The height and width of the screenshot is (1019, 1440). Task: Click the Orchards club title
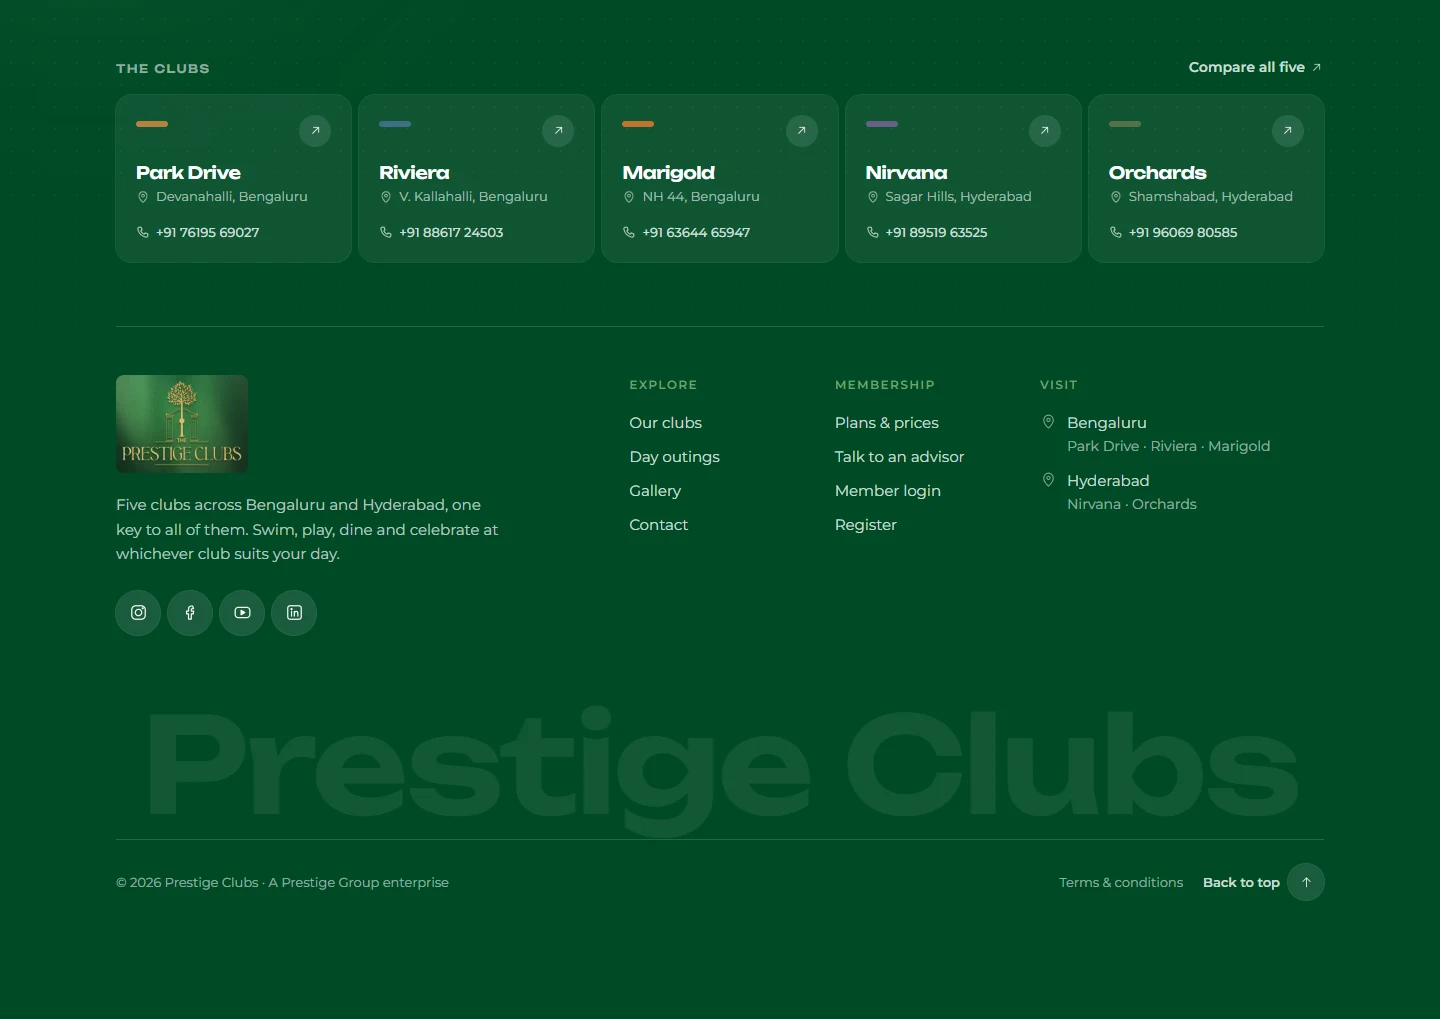[x=1158, y=173]
